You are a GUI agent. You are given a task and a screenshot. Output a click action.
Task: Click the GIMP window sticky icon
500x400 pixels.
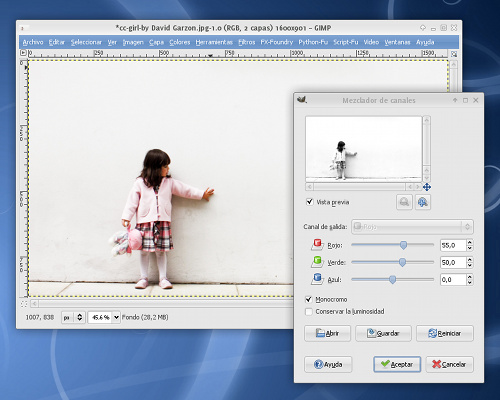[x=423, y=28]
